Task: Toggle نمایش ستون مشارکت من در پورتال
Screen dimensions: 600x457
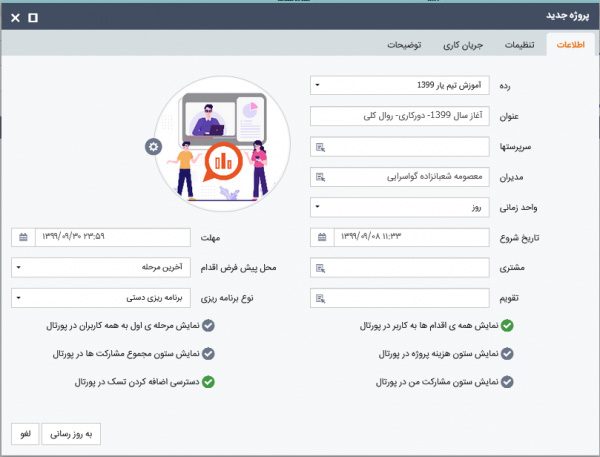Action: tap(507, 382)
